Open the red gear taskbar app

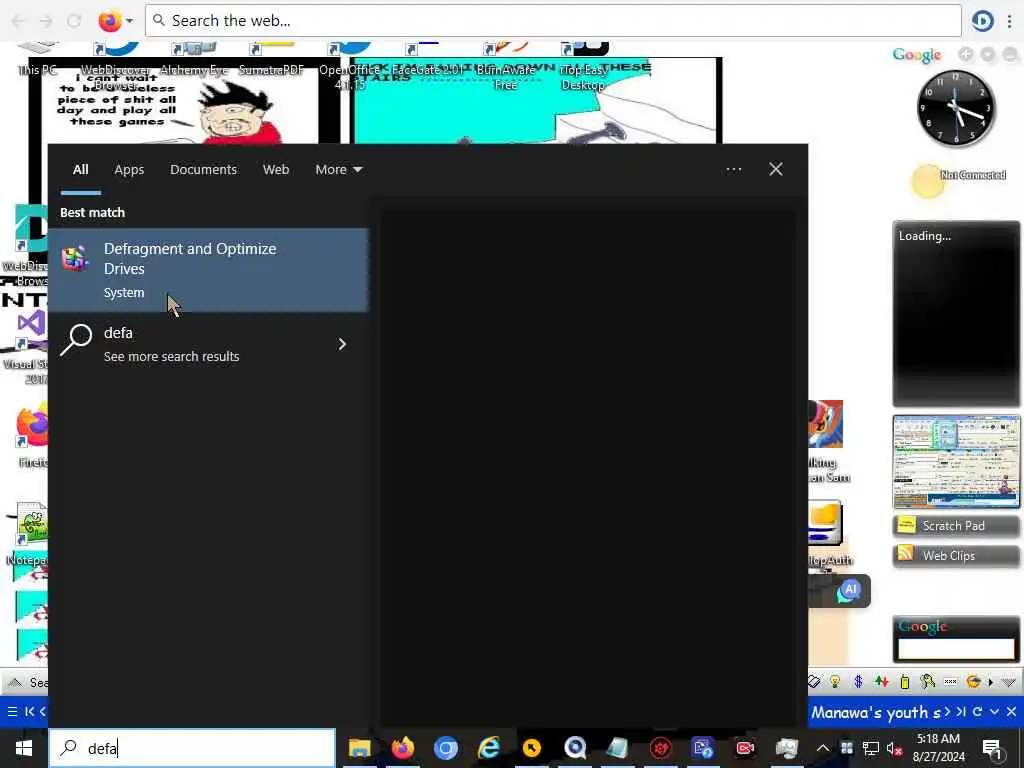(660, 748)
